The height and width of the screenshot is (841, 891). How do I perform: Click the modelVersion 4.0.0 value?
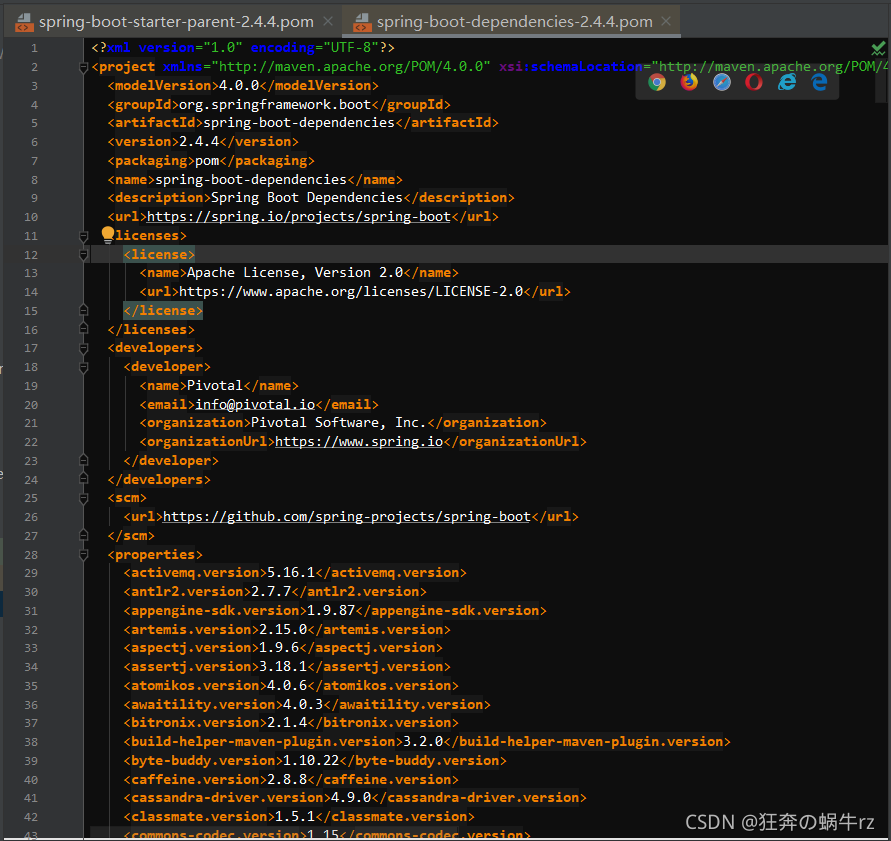(x=239, y=86)
